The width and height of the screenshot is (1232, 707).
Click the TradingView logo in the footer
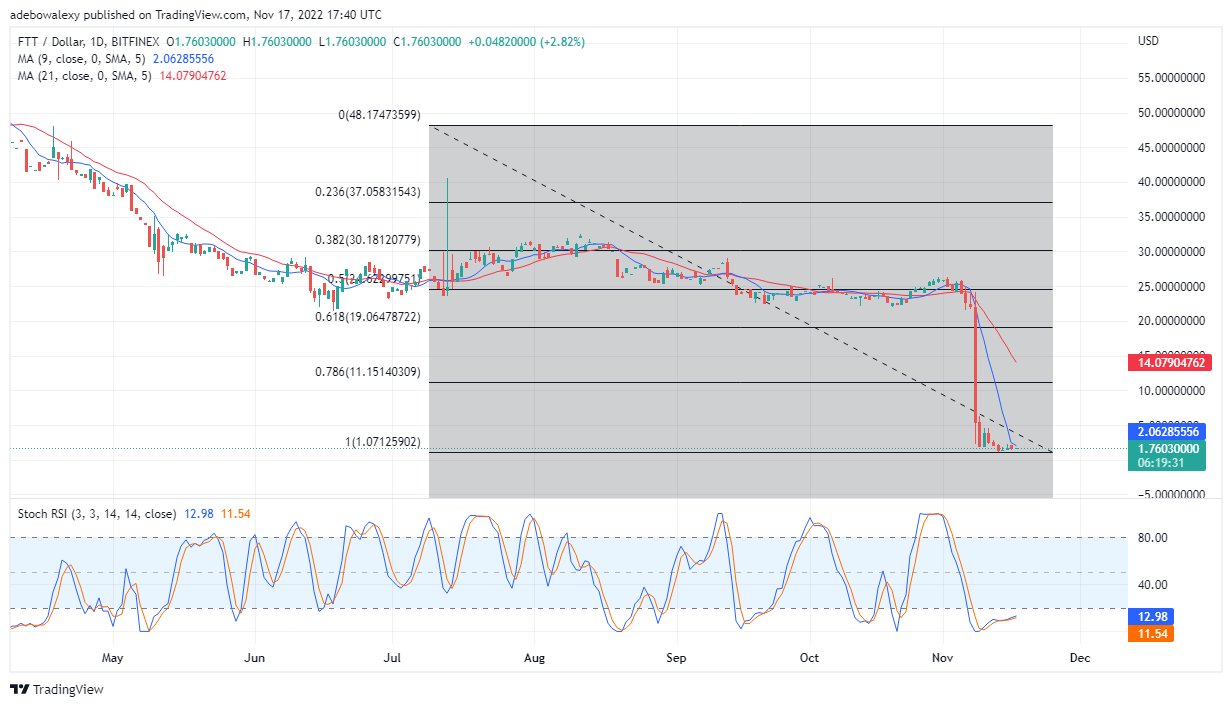(x=57, y=690)
